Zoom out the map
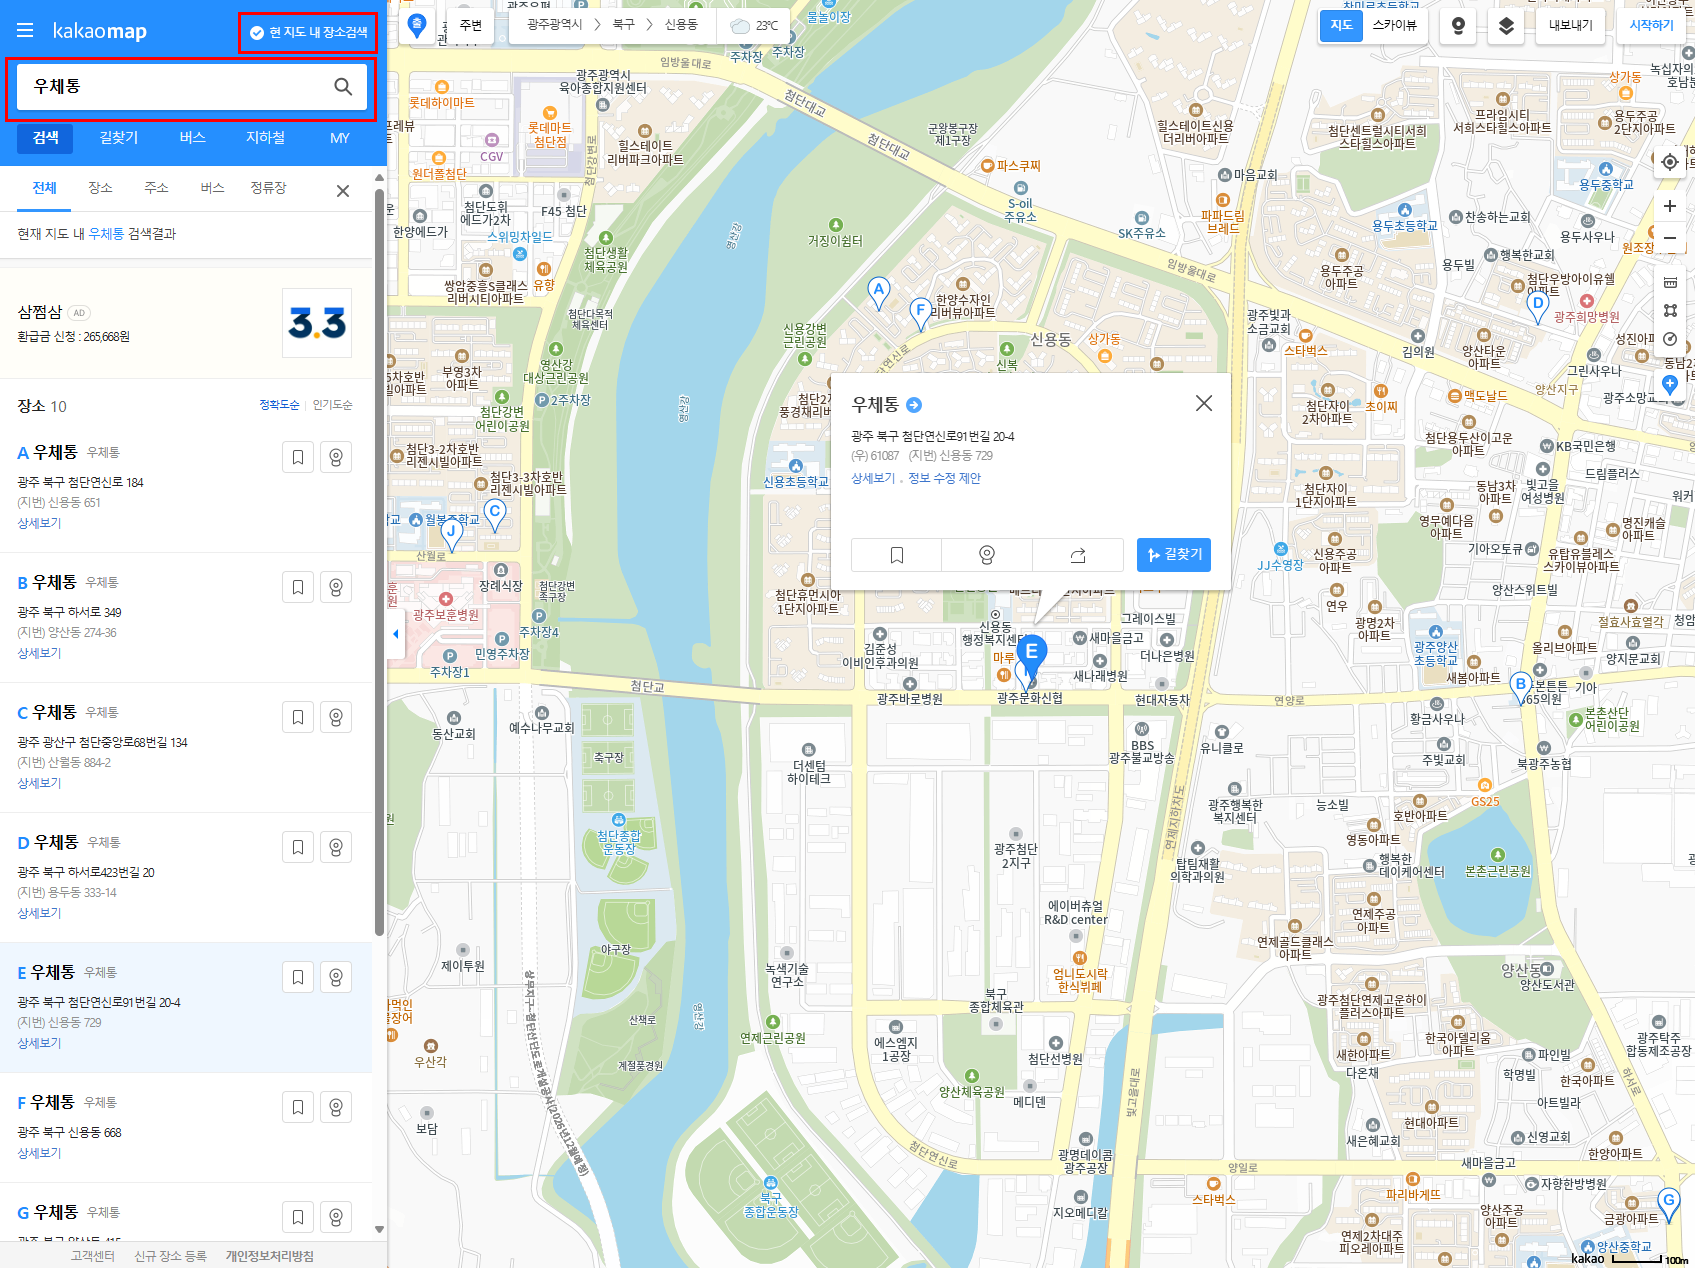 coord(1669,238)
